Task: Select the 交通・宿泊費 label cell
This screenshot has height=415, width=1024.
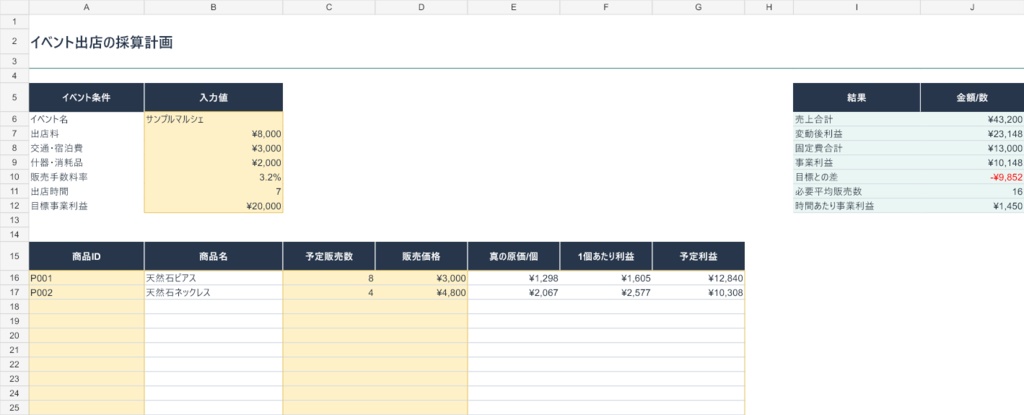Action: coord(87,148)
